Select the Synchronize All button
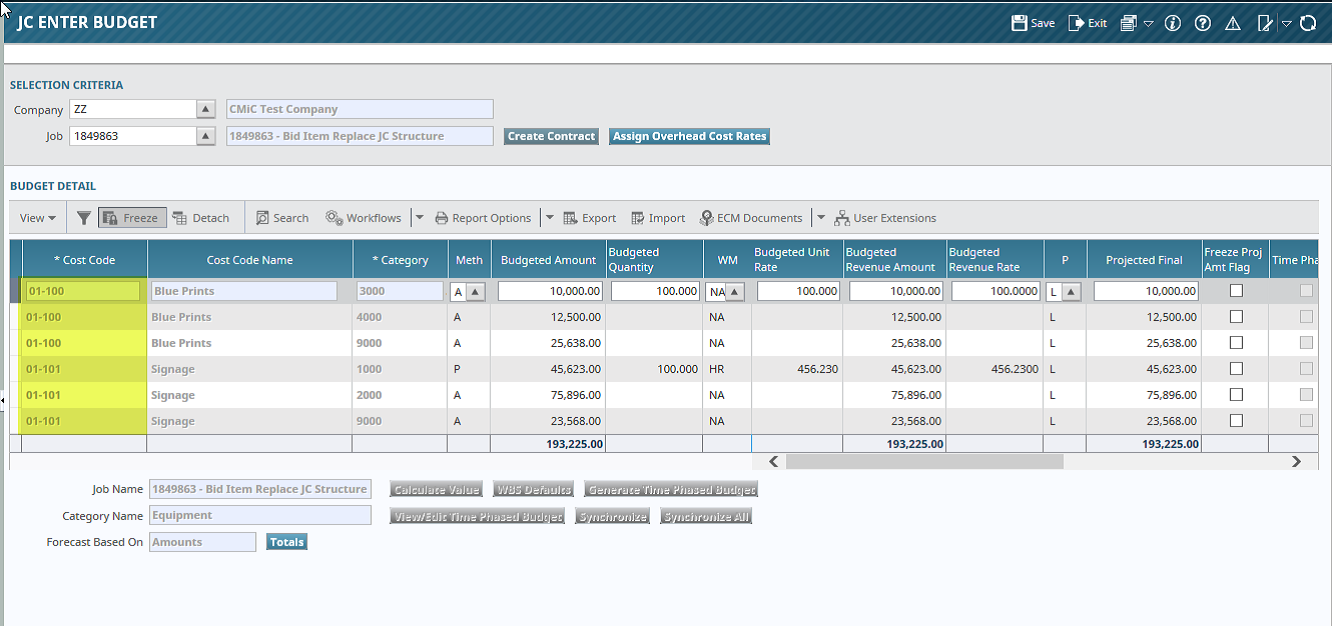Image resolution: width=1332 pixels, height=626 pixels. tap(705, 515)
